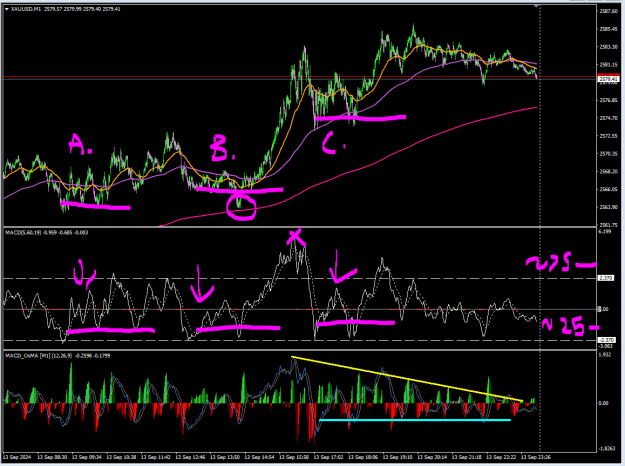This screenshot has height=466, width=625.
Task: Click the OsMA scale minimum -1.8263
Action: pyautogui.click(x=607, y=449)
